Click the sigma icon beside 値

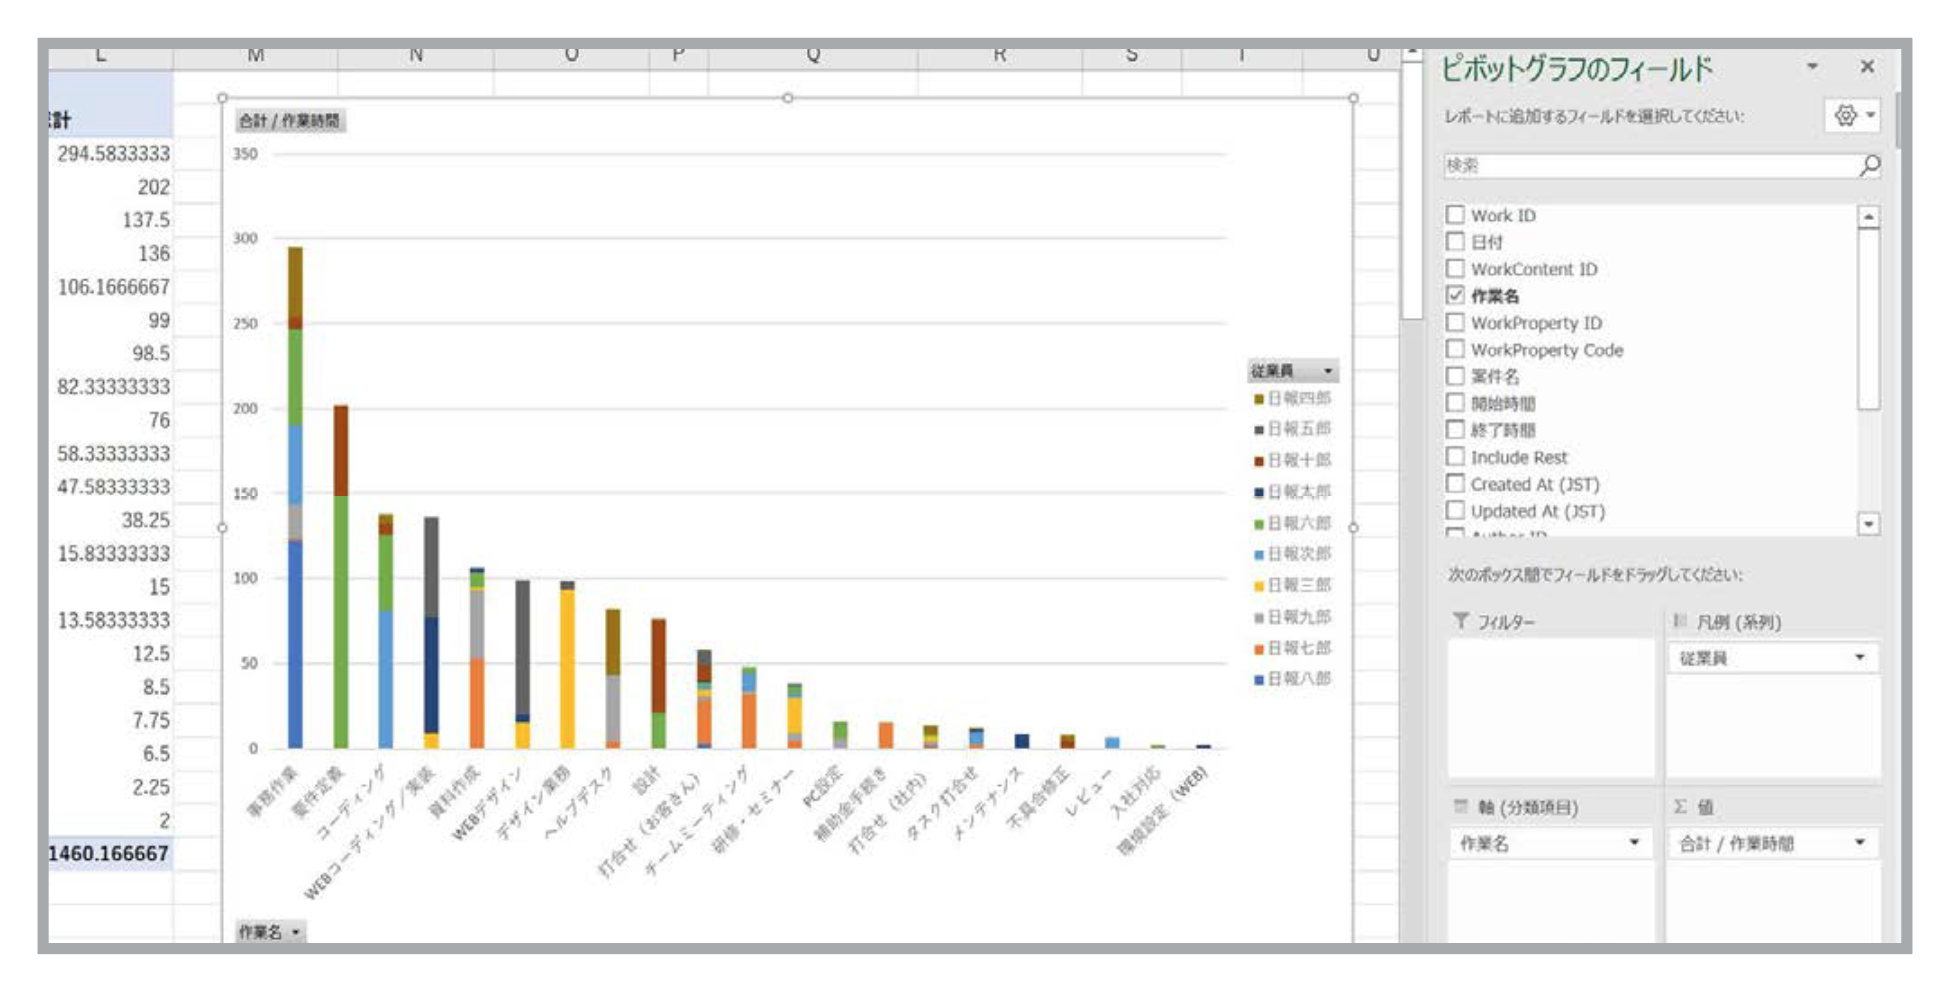tap(1680, 807)
